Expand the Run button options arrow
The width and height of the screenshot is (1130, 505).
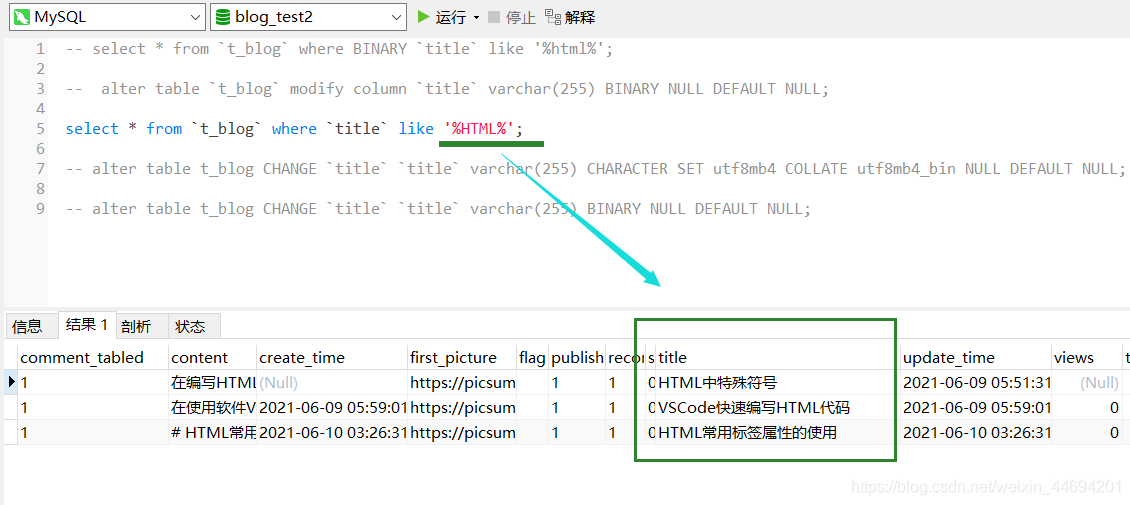(x=476, y=17)
